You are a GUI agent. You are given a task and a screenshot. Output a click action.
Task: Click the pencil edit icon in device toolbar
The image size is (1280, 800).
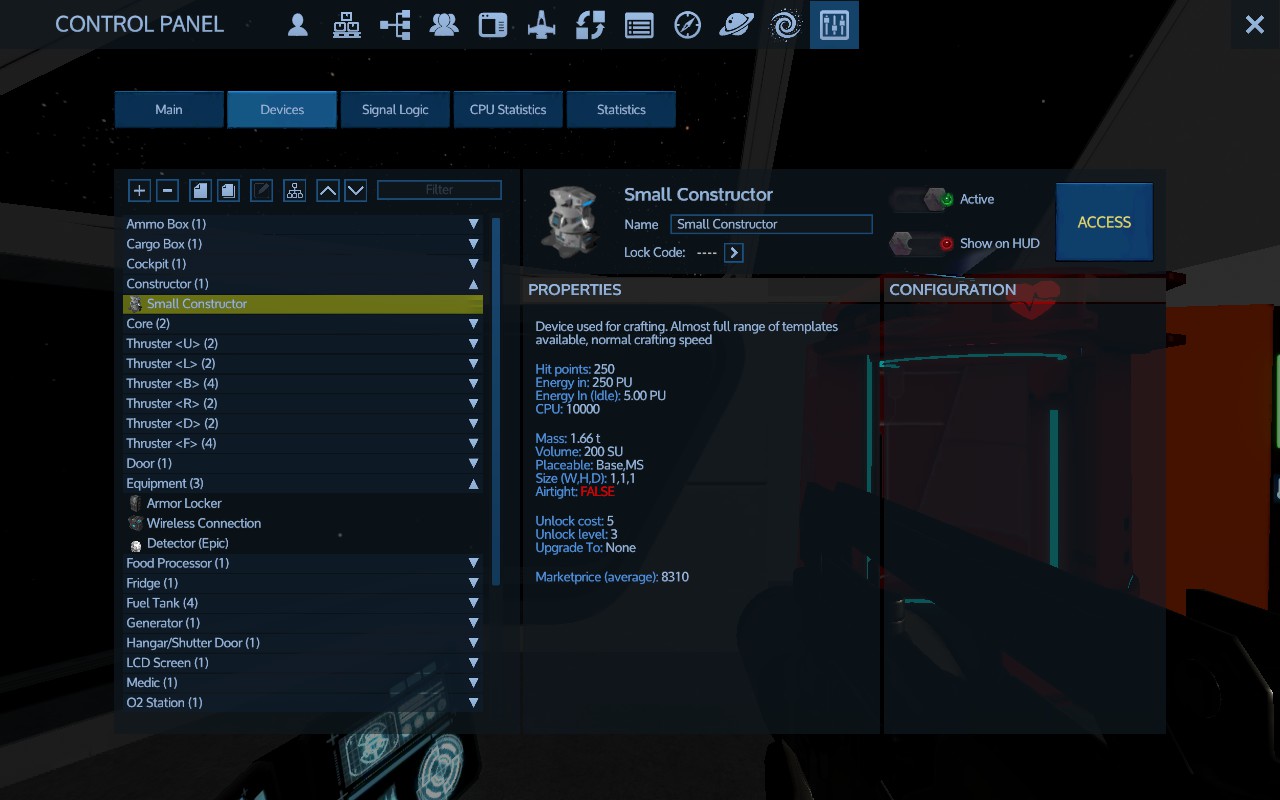click(x=262, y=190)
